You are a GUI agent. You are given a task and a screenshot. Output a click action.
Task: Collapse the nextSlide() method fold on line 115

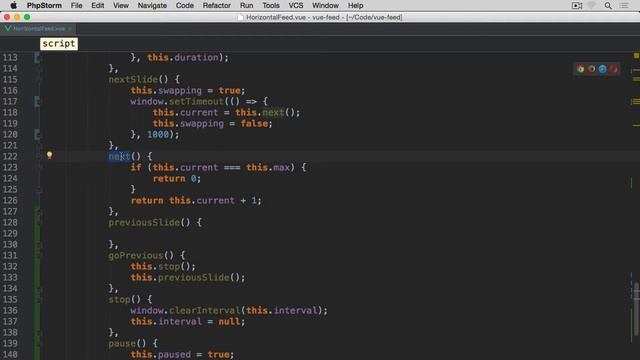click(x=38, y=79)
